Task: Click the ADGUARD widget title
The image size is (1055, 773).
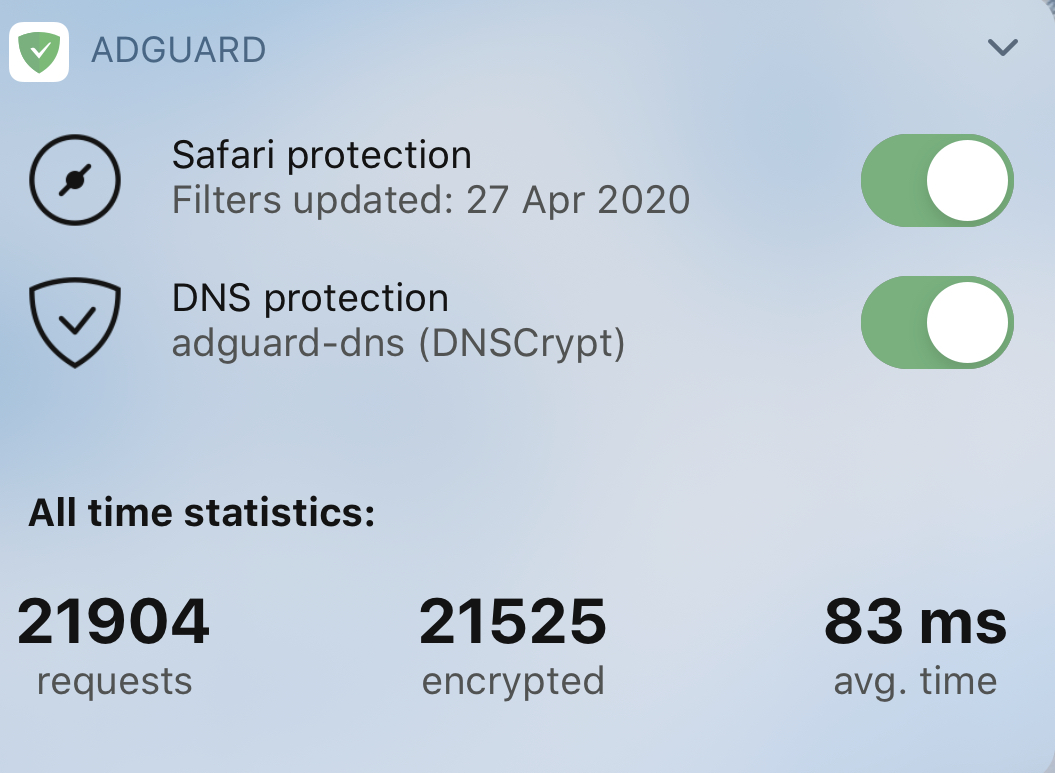Action: (179, 49)
